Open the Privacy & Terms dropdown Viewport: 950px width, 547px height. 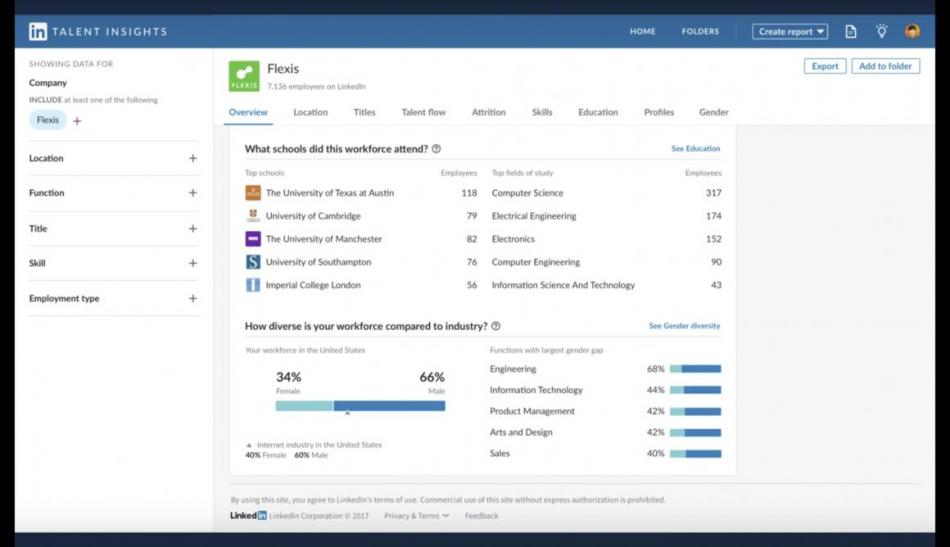point(416,516)
